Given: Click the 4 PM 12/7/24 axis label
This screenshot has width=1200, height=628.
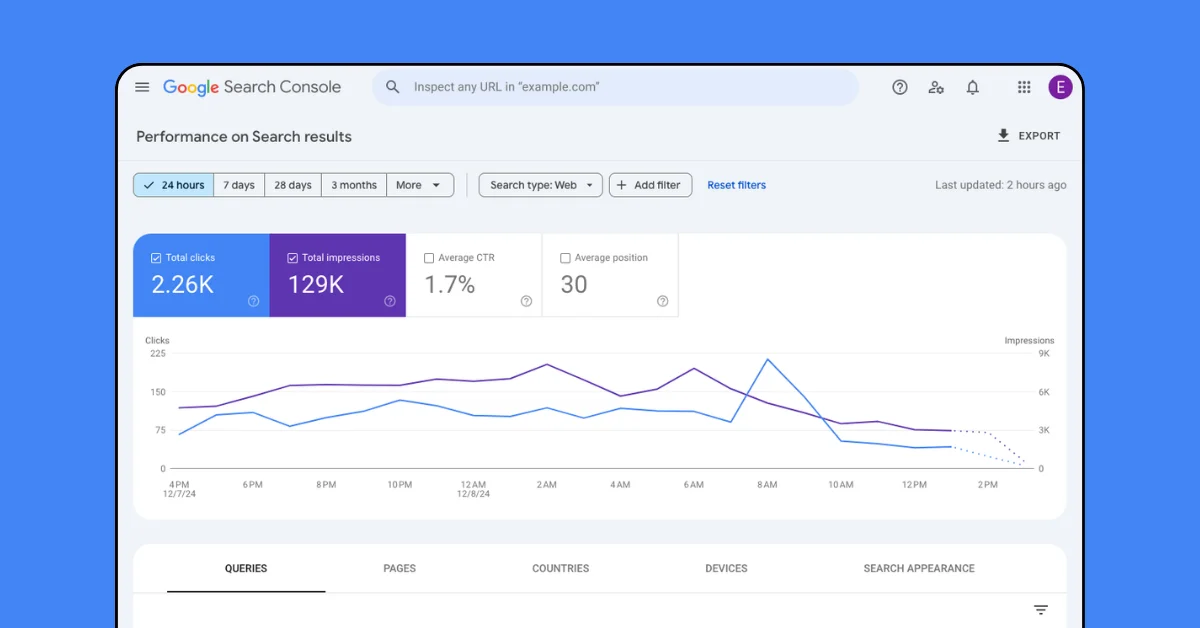Looking at the screenshot, I should [178, 489].
